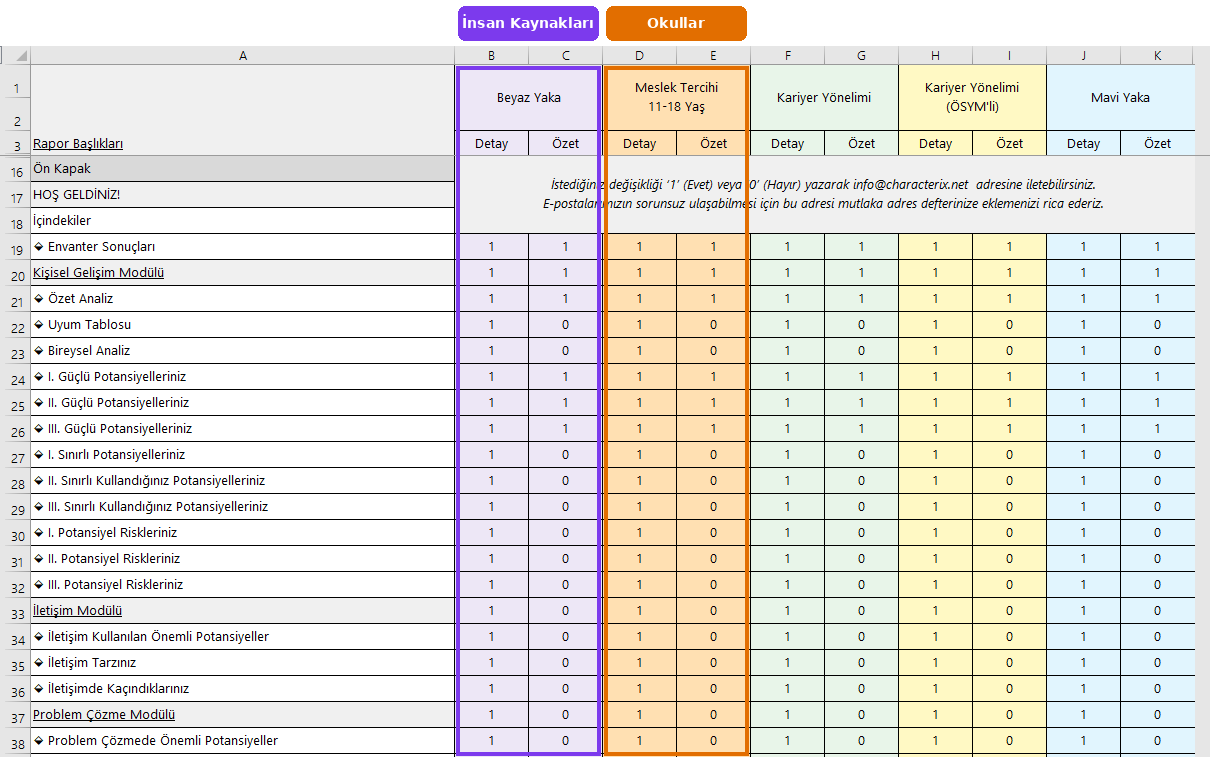Click the Mavi Yaka header cell
1210x757 pixels.
pyautogui.click(x=1120, y=98)
